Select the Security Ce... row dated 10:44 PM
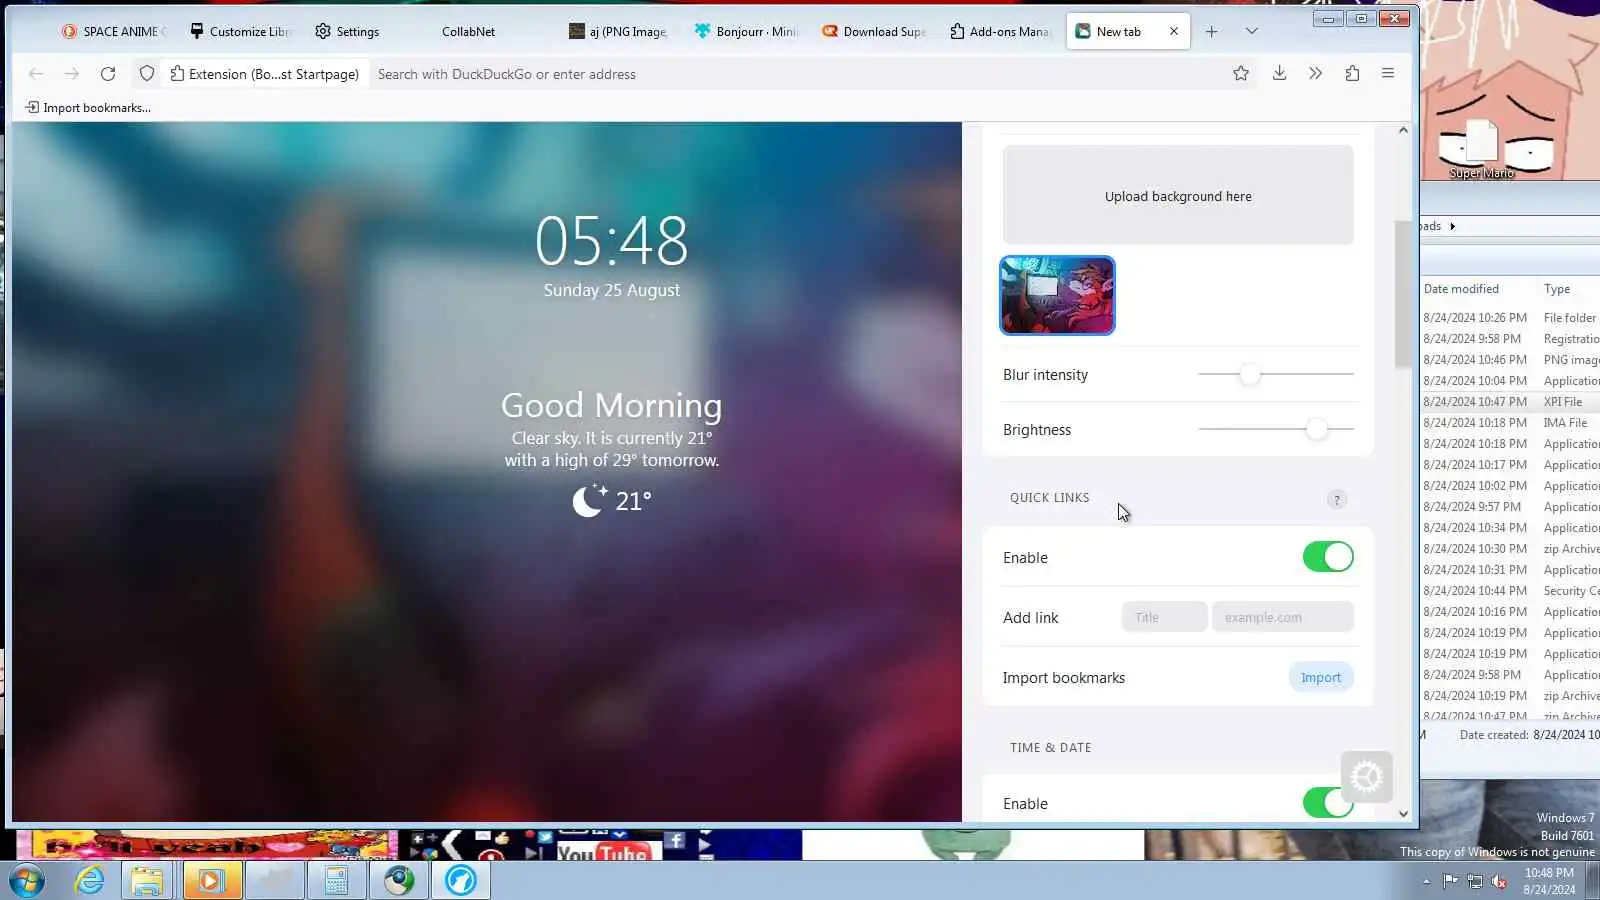This screenshot has width=1600, height=900. click(1511, 591)
